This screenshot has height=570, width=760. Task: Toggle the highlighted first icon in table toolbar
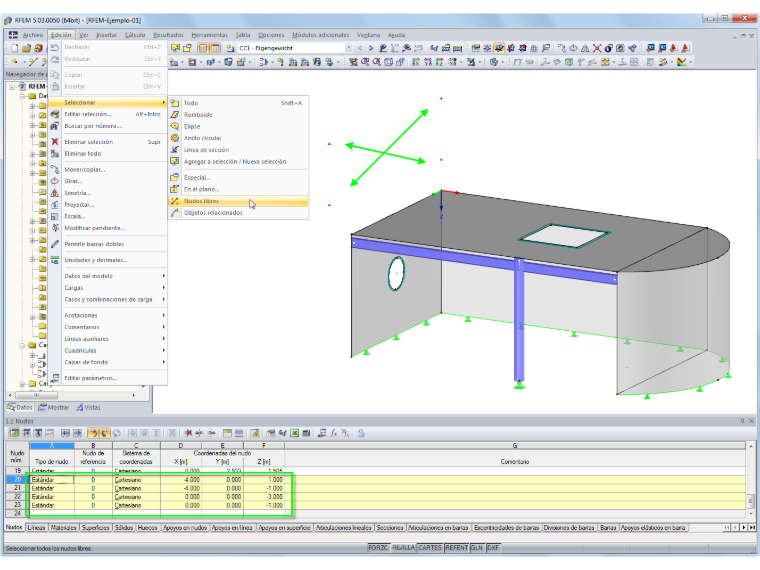pos(15,433)
